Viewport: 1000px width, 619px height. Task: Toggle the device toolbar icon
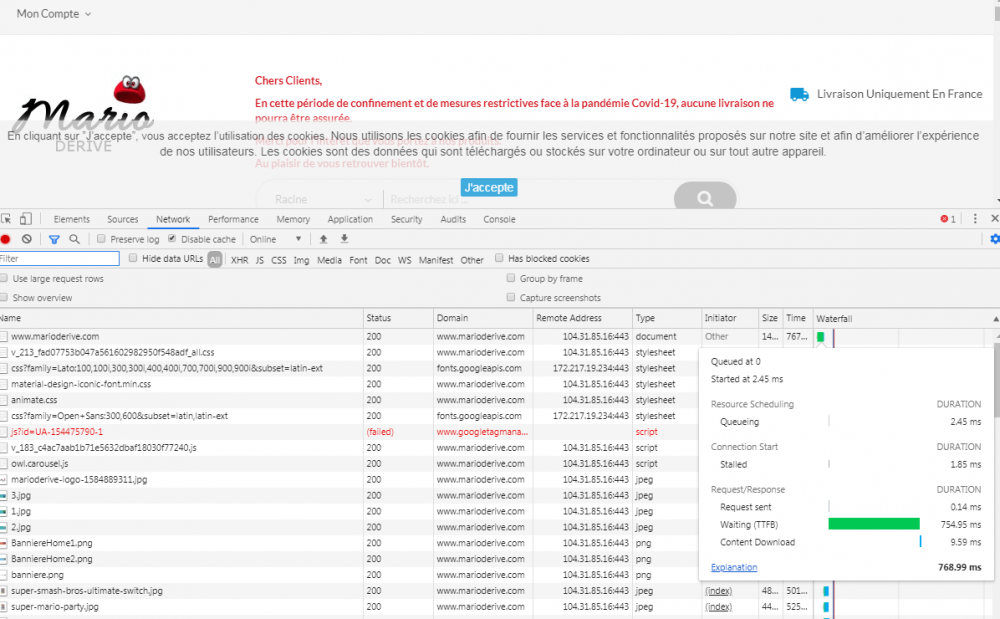click(26, 219)
